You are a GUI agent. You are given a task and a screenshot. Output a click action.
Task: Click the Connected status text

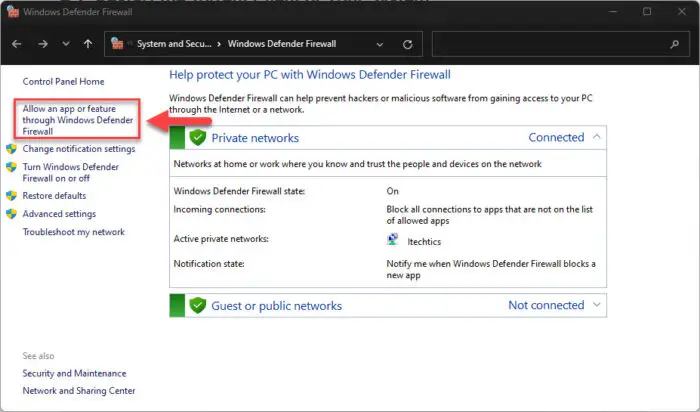[556, 137]
